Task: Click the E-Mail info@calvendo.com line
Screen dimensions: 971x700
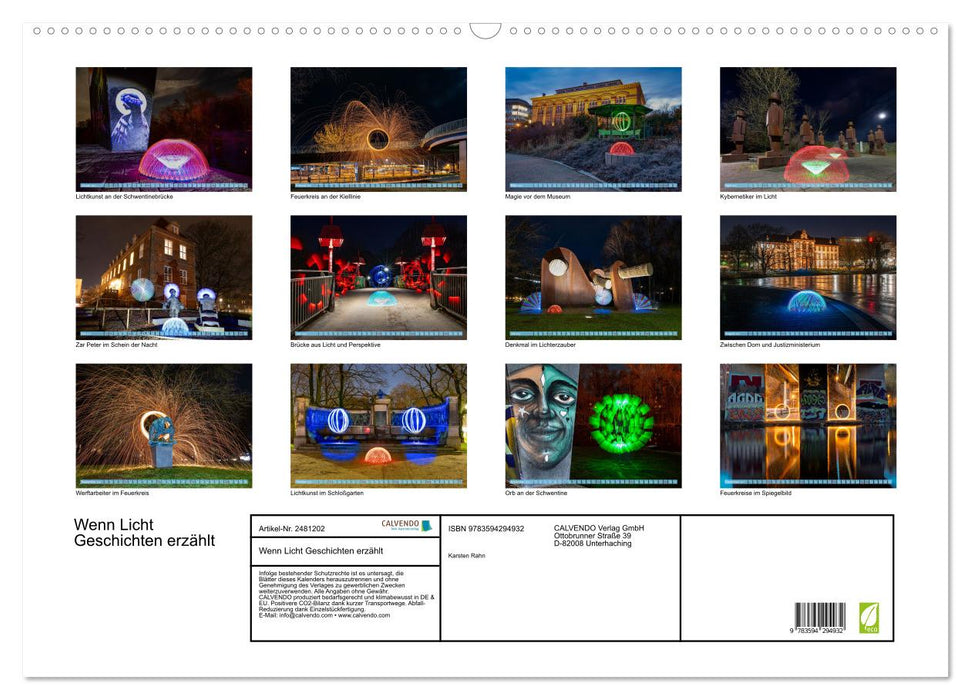Action: [324, 615]
